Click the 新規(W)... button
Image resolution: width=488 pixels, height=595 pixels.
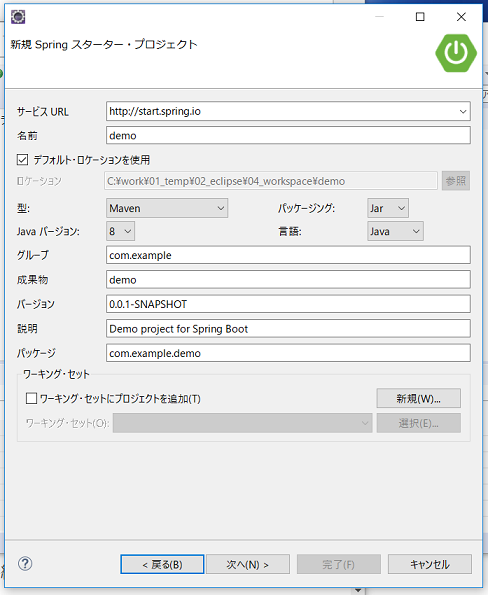coord(419,398)
